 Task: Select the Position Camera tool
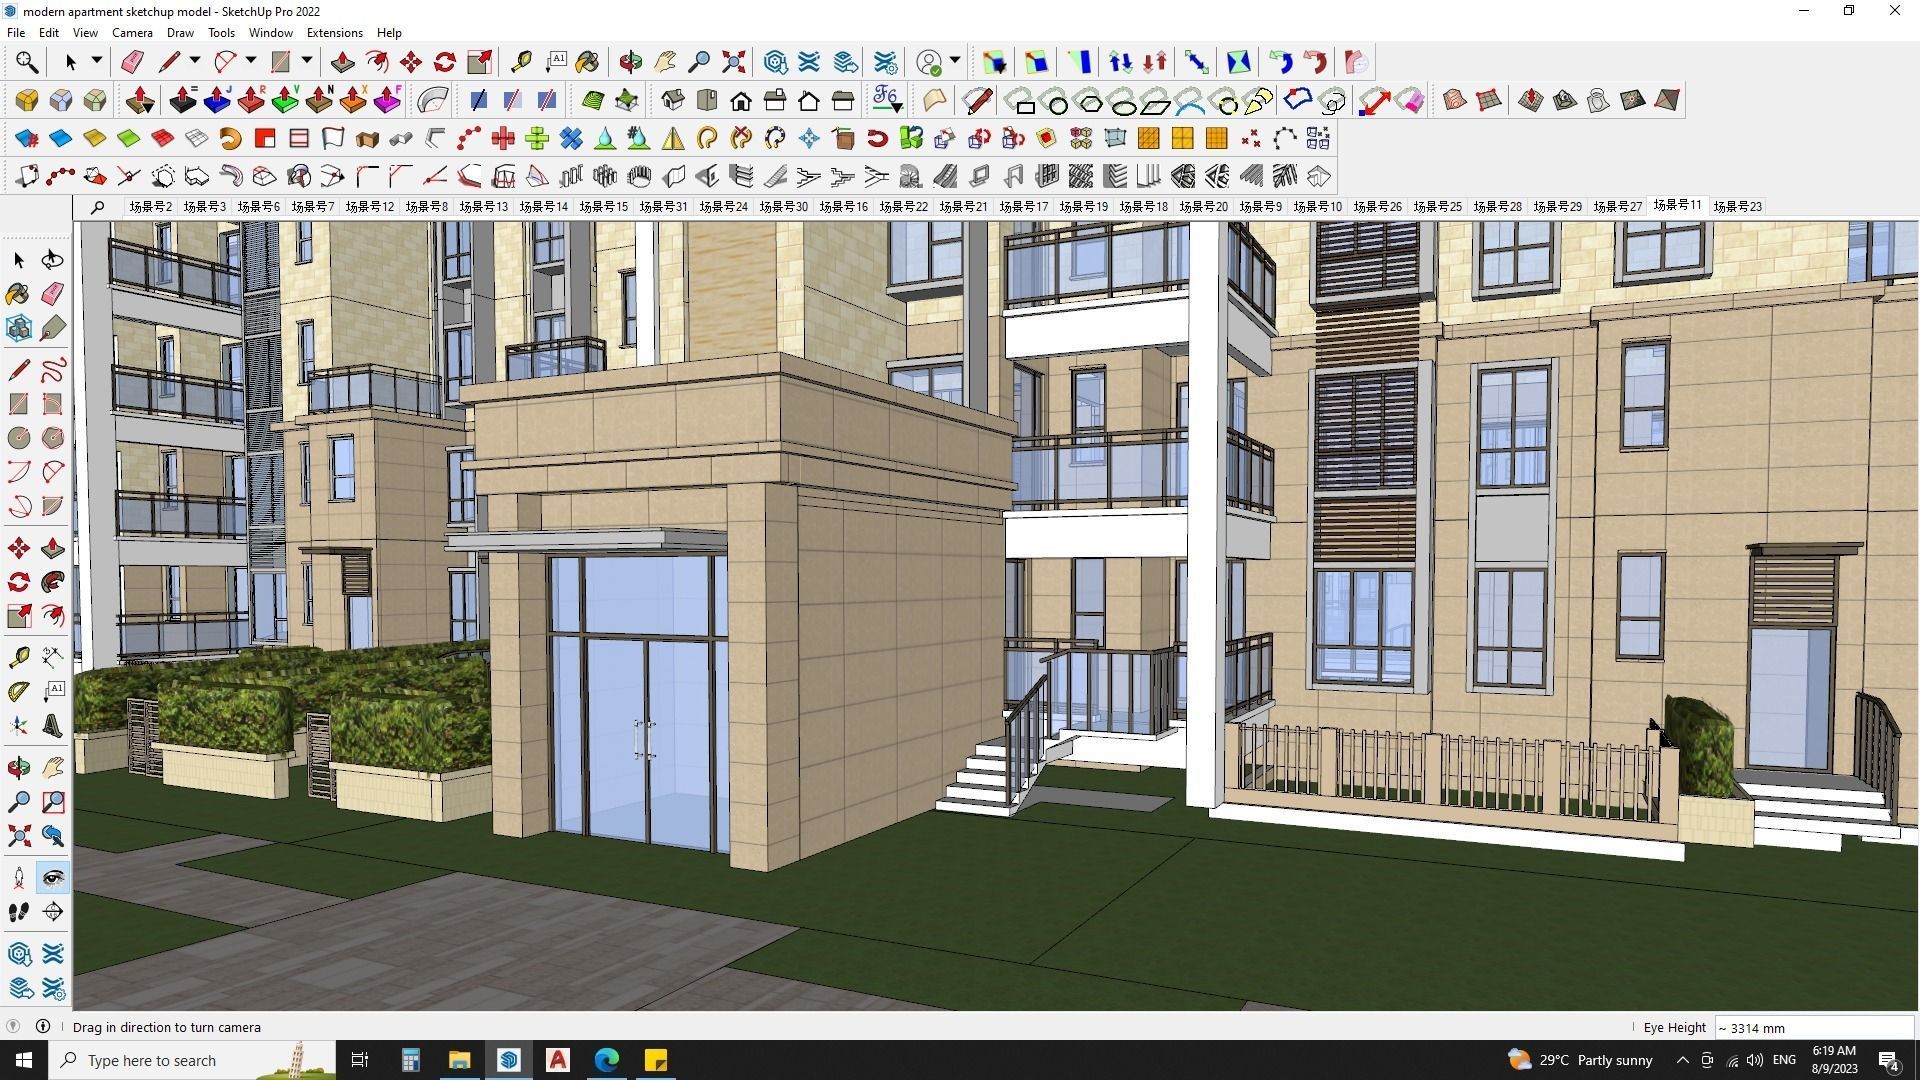pos(18,878)
